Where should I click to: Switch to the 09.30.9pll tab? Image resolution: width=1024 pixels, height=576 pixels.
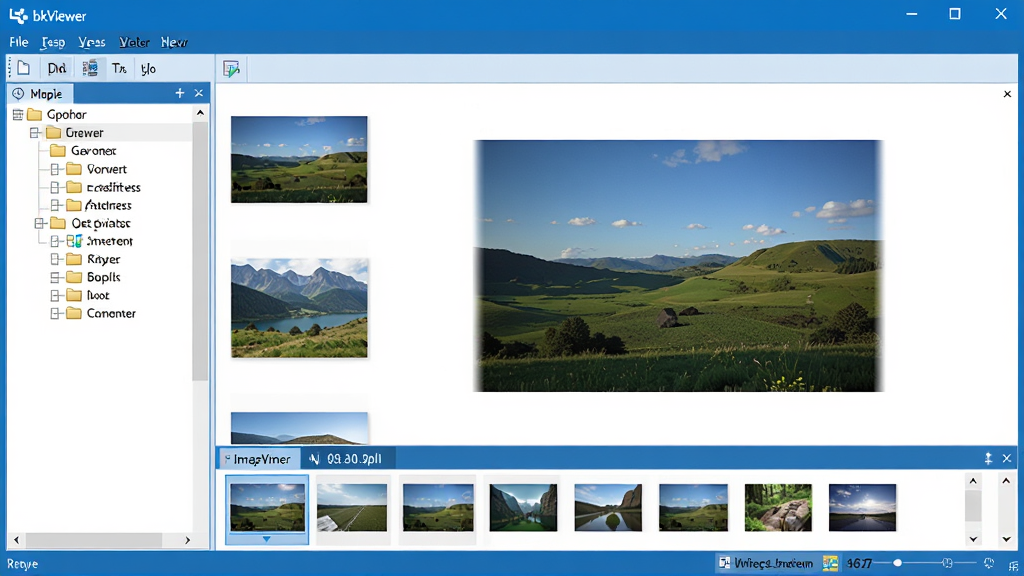pos(346,459)
